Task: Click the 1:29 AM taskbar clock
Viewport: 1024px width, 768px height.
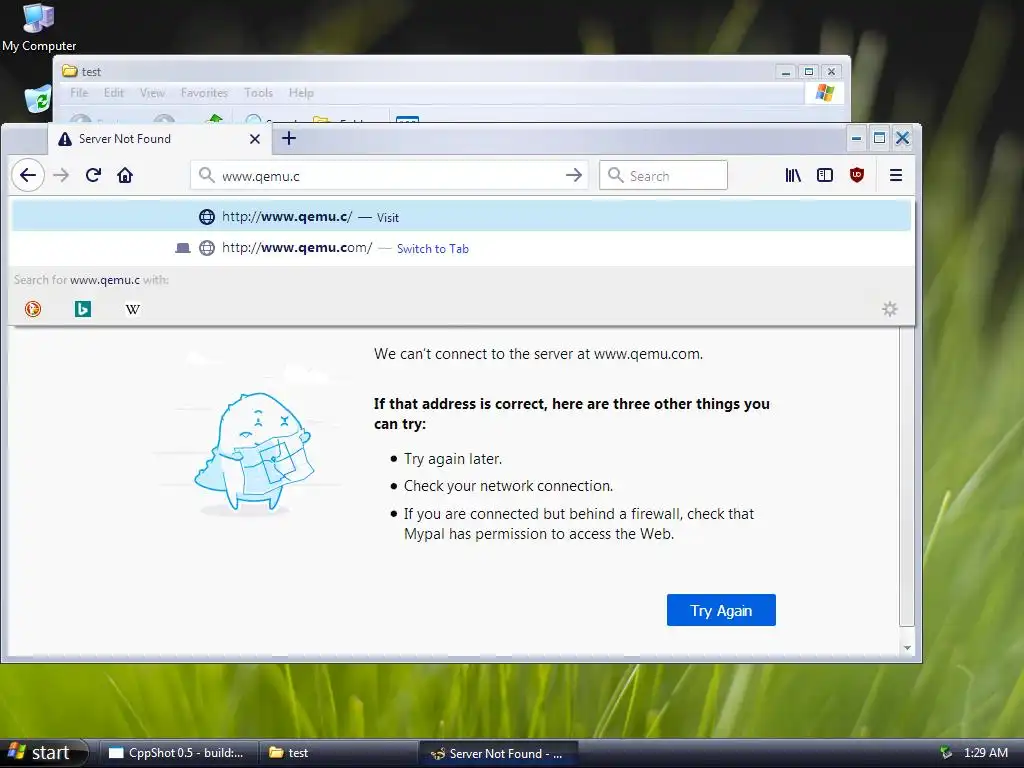Action: click(986, 753)
